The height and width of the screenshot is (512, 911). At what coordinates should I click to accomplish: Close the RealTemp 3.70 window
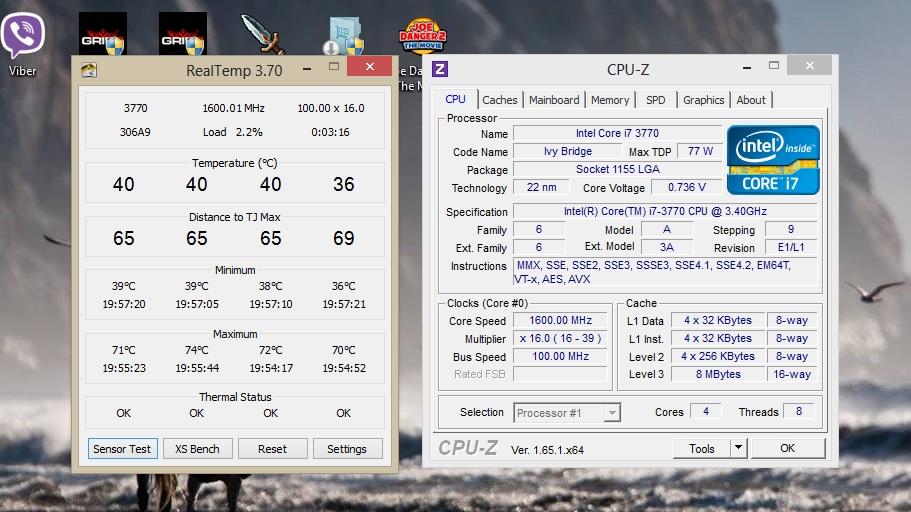click(370, 66)
